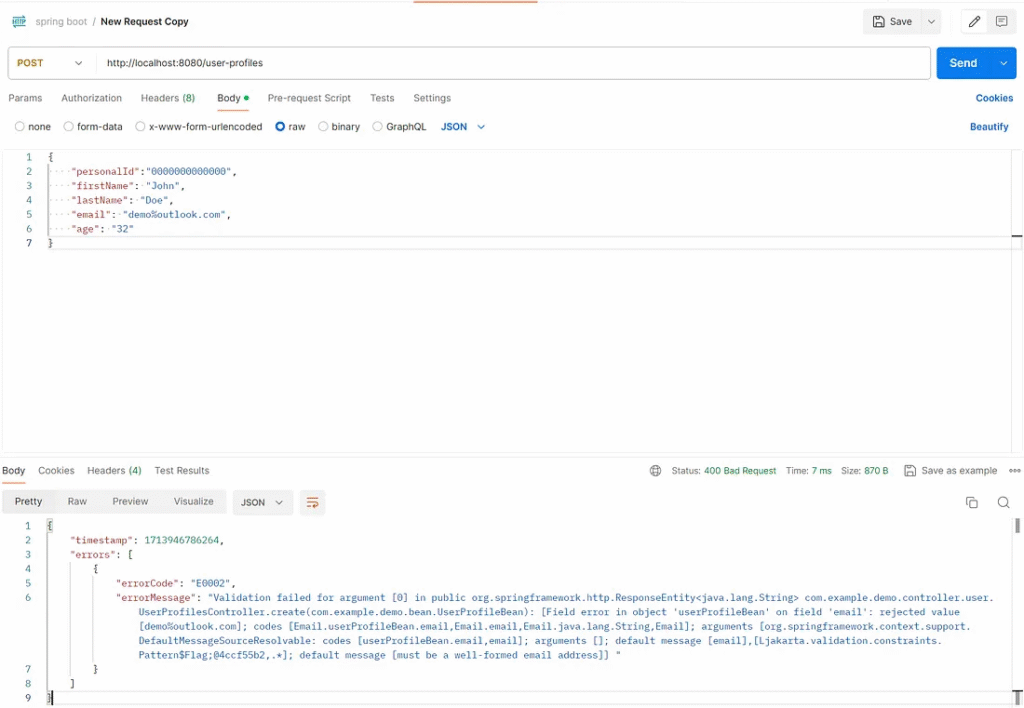This screenshot has width=1024, height=708.
Task: Click the timestamp value 1713946786264
Action: click(182, 540)
